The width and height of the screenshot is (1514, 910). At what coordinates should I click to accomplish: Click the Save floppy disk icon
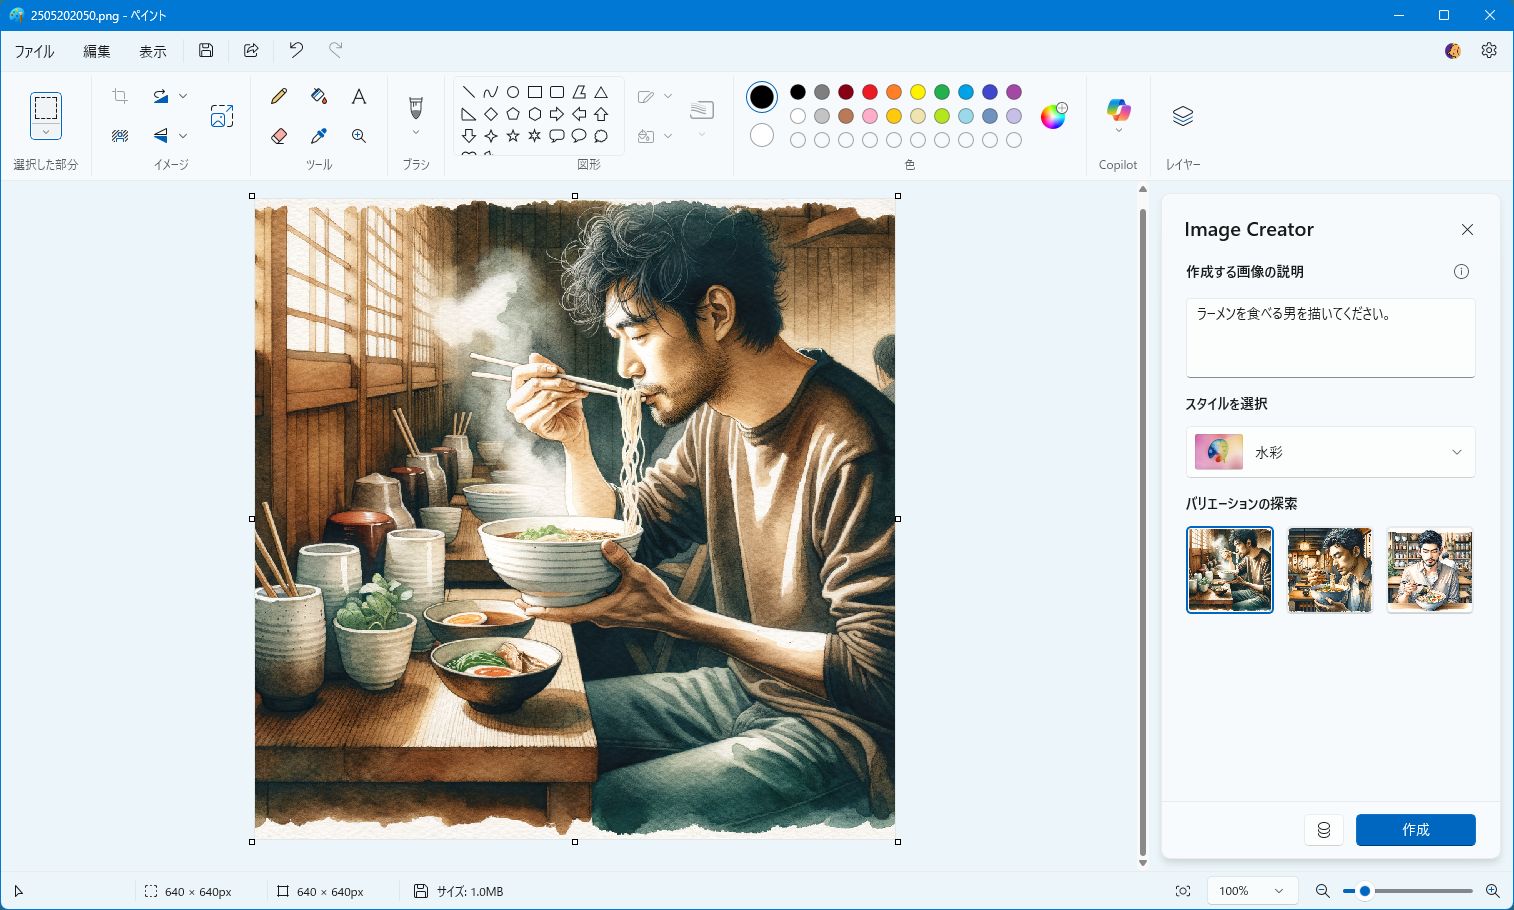click(x=206, y=50)
